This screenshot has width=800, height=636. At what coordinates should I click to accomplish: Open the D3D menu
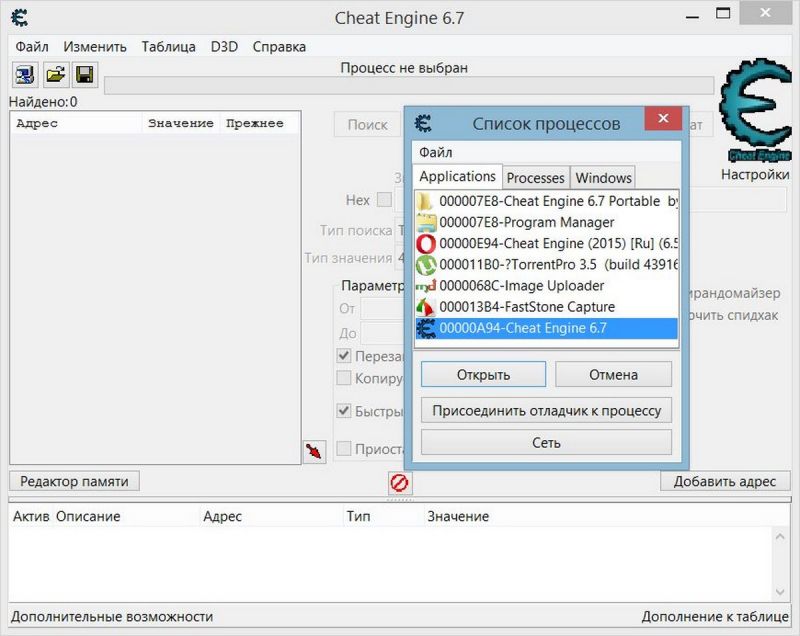click(x=224, y=47)
